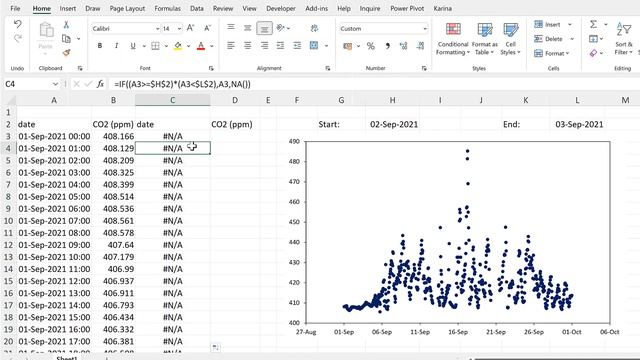Open the Calibri font name dropdown
The image size is (640, 360).
(x=158, y=29)
